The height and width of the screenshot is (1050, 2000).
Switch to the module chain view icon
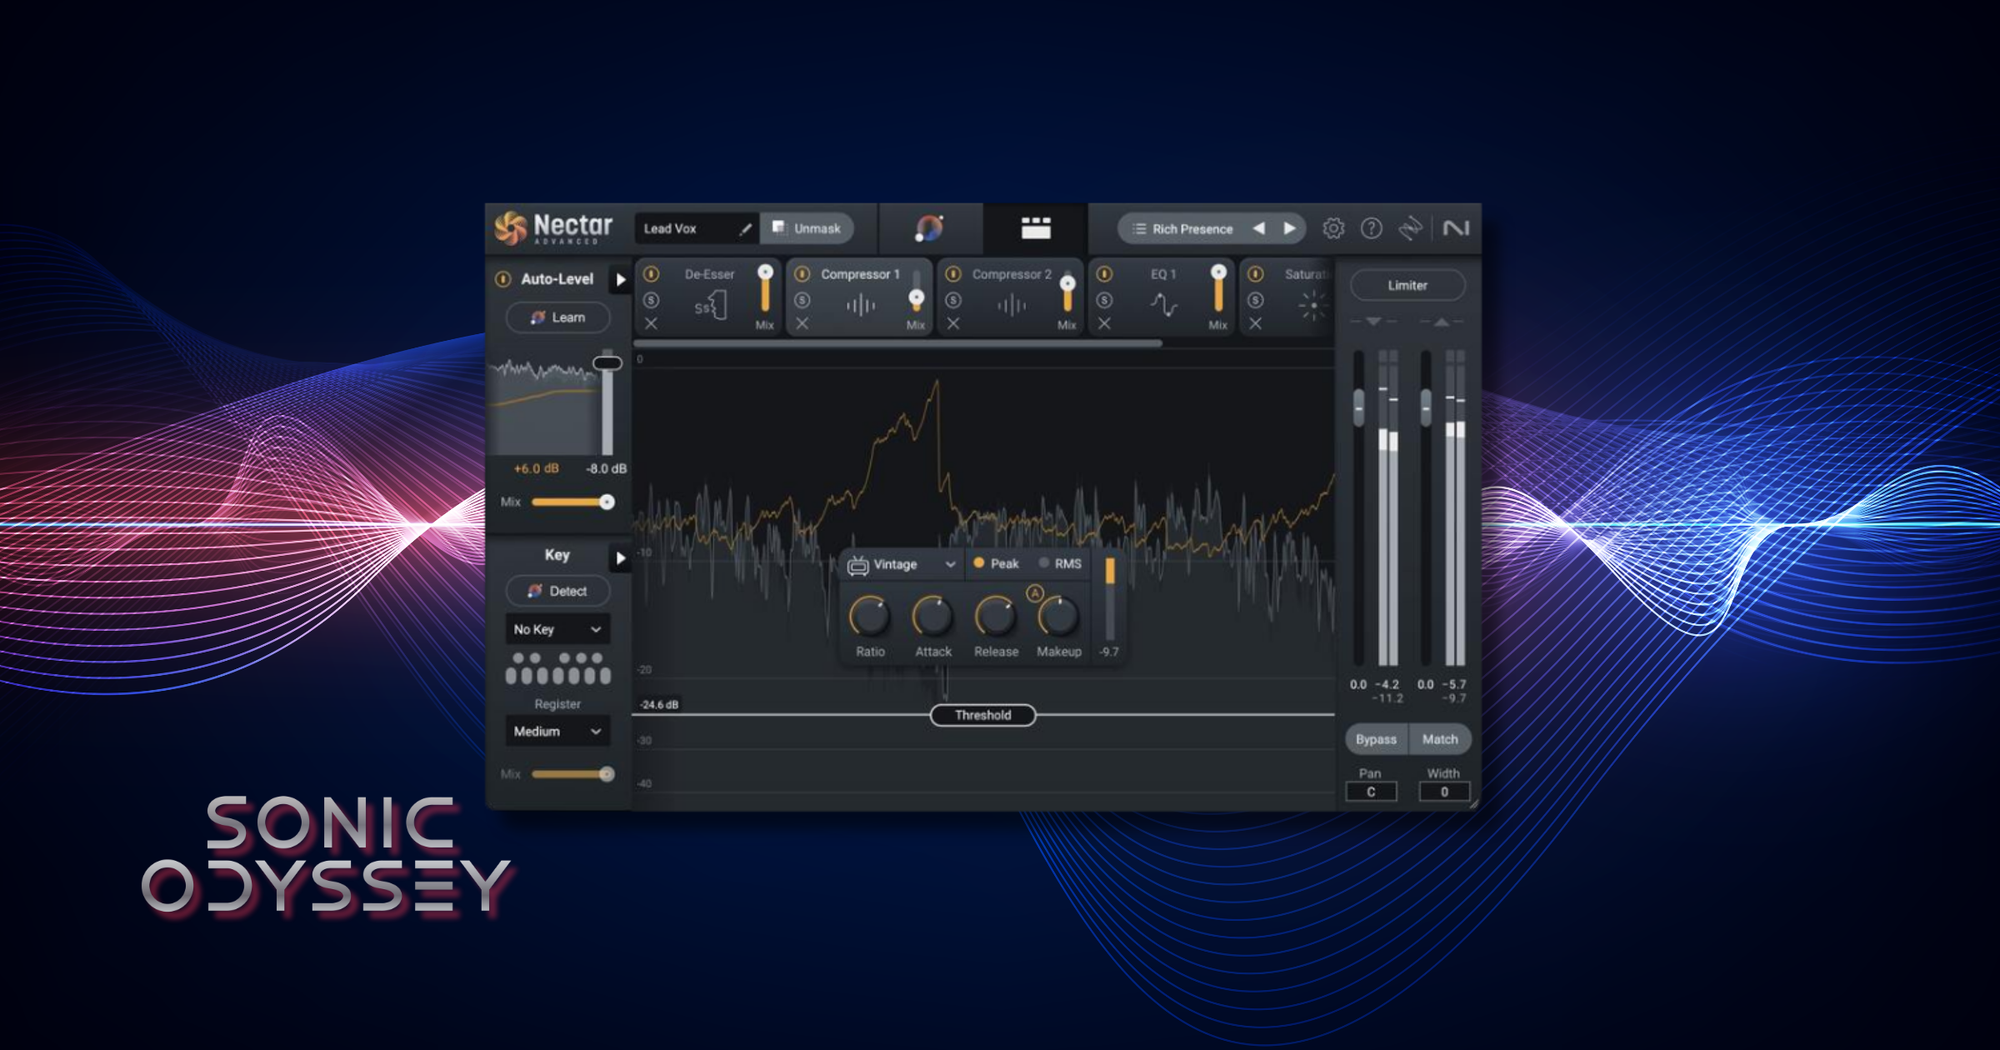coord(1035,229)
